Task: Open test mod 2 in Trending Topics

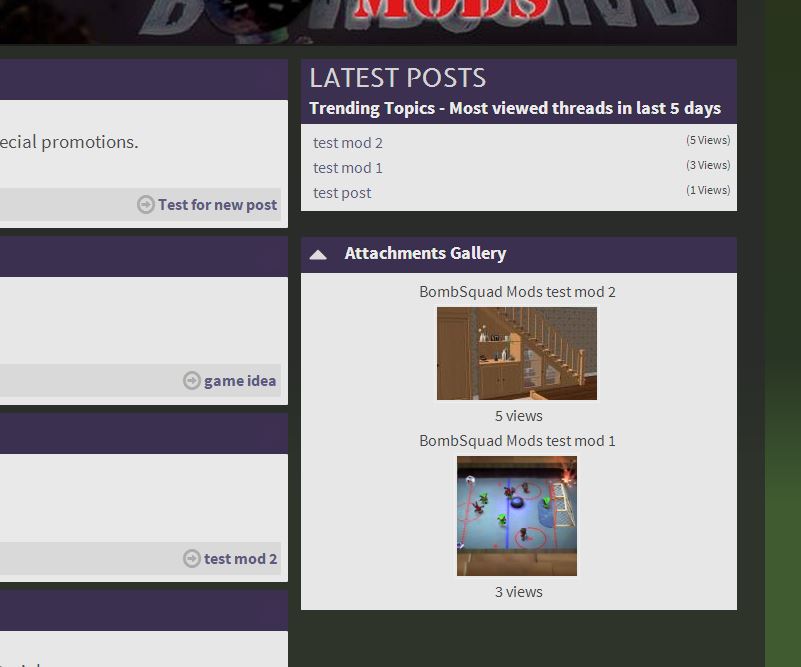Action: [348, 143]
